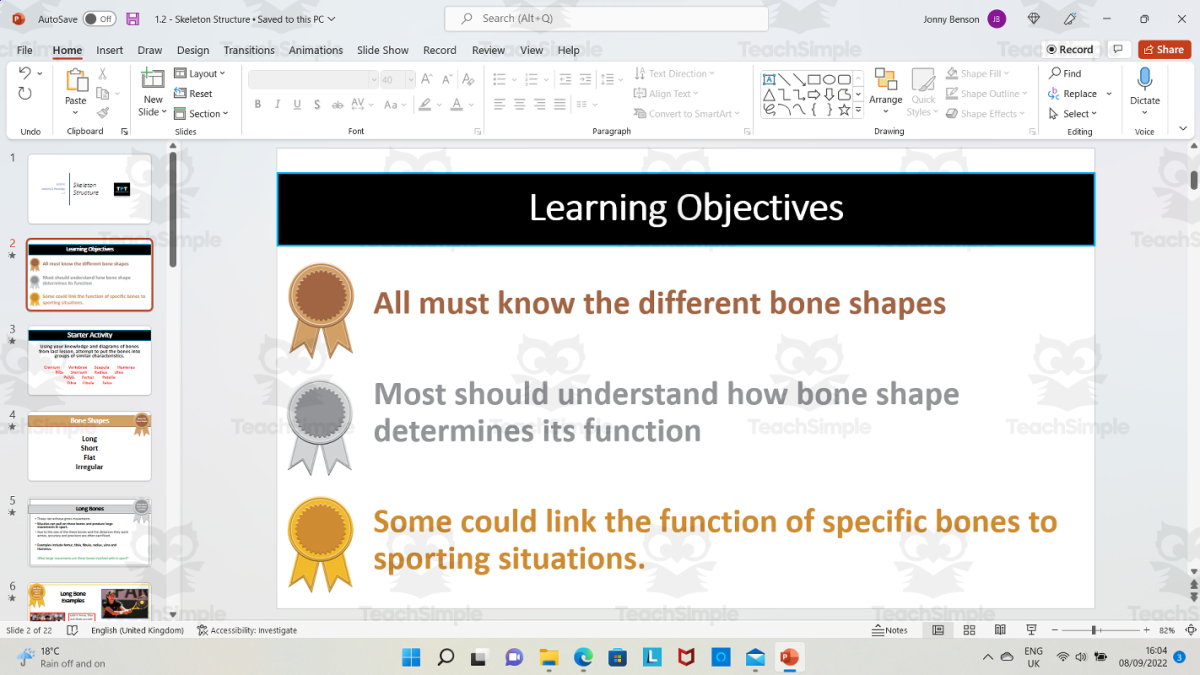
Task: Start Slide Show from status bar
Action: click(1031, 630)
